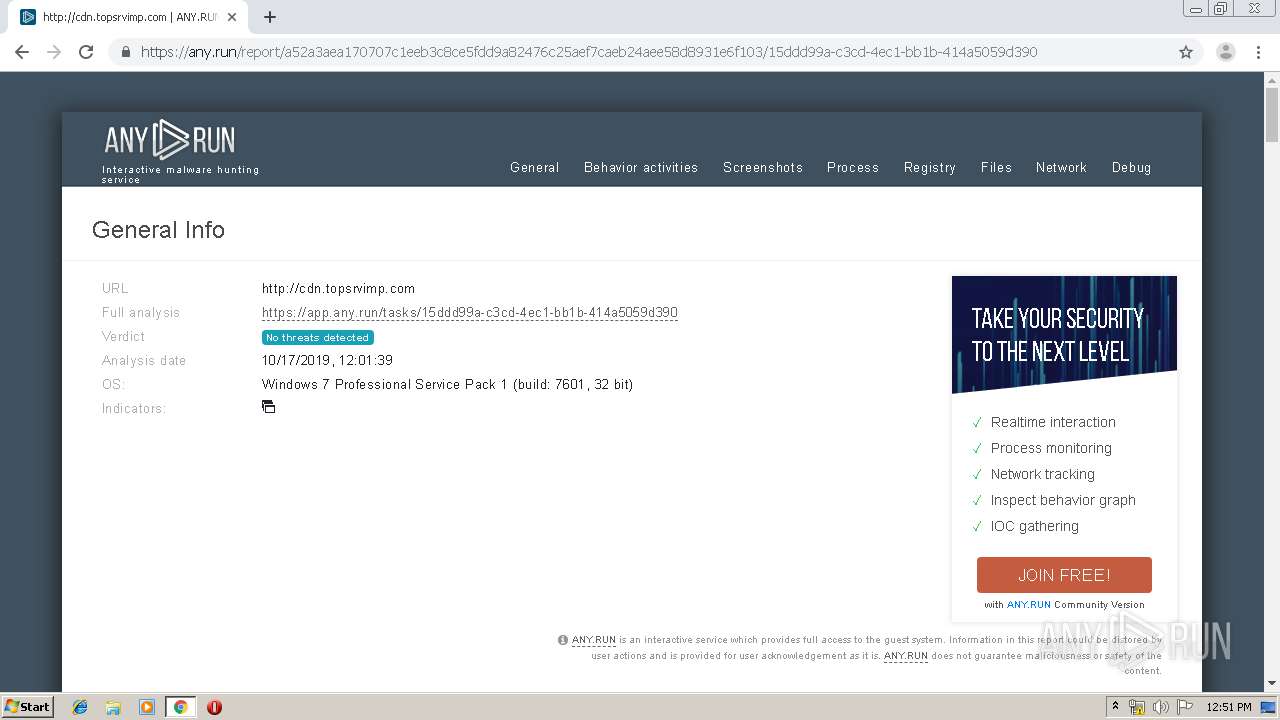Click the network tray icon
The height and width of the screenshot is (720, 1280).
pyautogui.click(x=1137, y=707)
